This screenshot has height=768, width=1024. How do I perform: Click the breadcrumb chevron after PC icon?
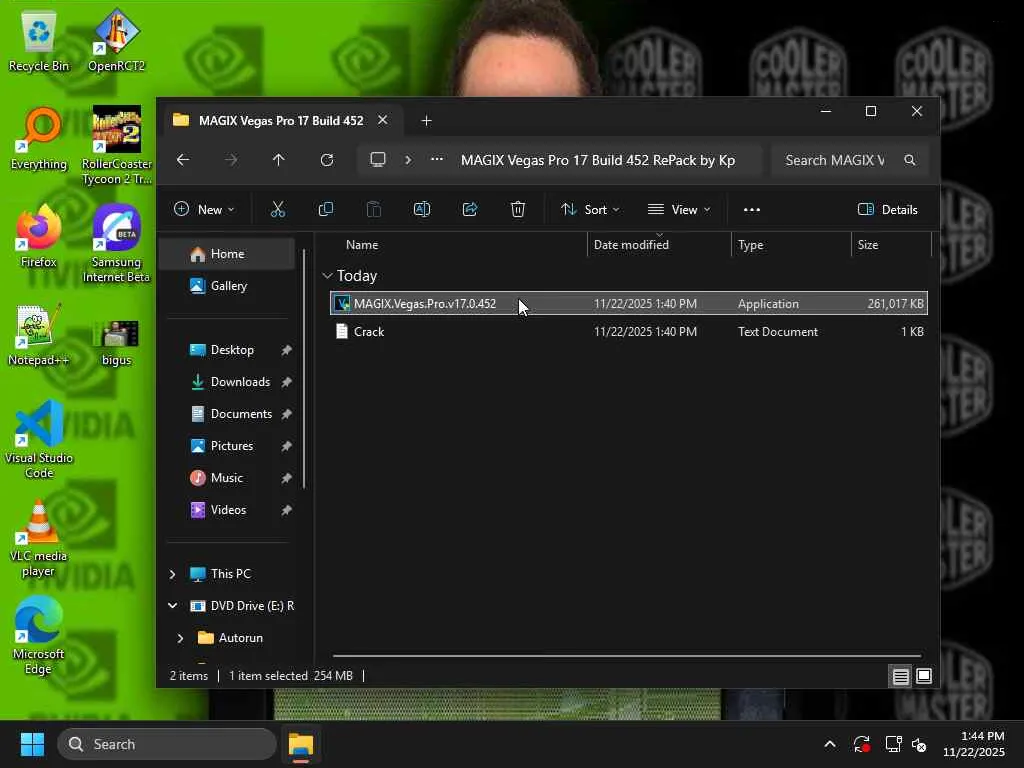[408, 160]
